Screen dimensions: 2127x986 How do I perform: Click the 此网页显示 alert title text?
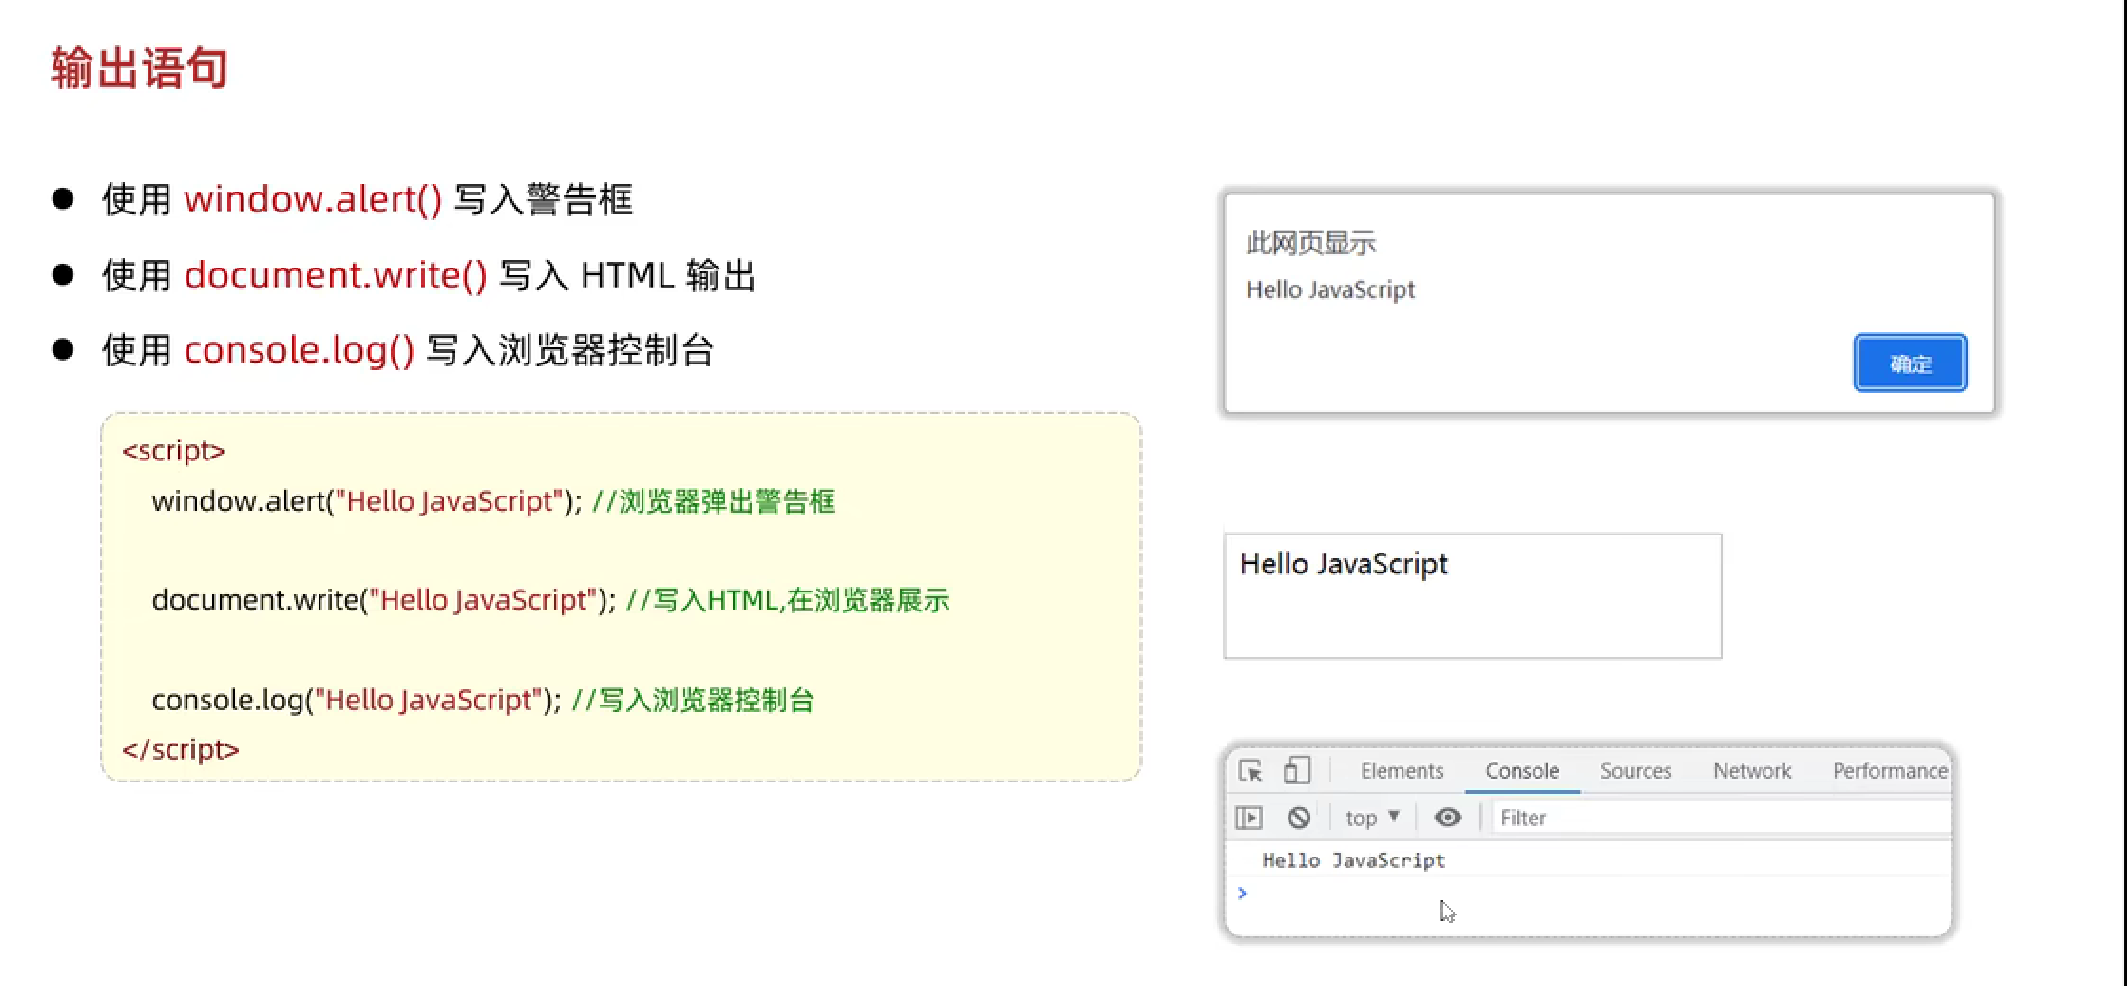click(1311, 243)
